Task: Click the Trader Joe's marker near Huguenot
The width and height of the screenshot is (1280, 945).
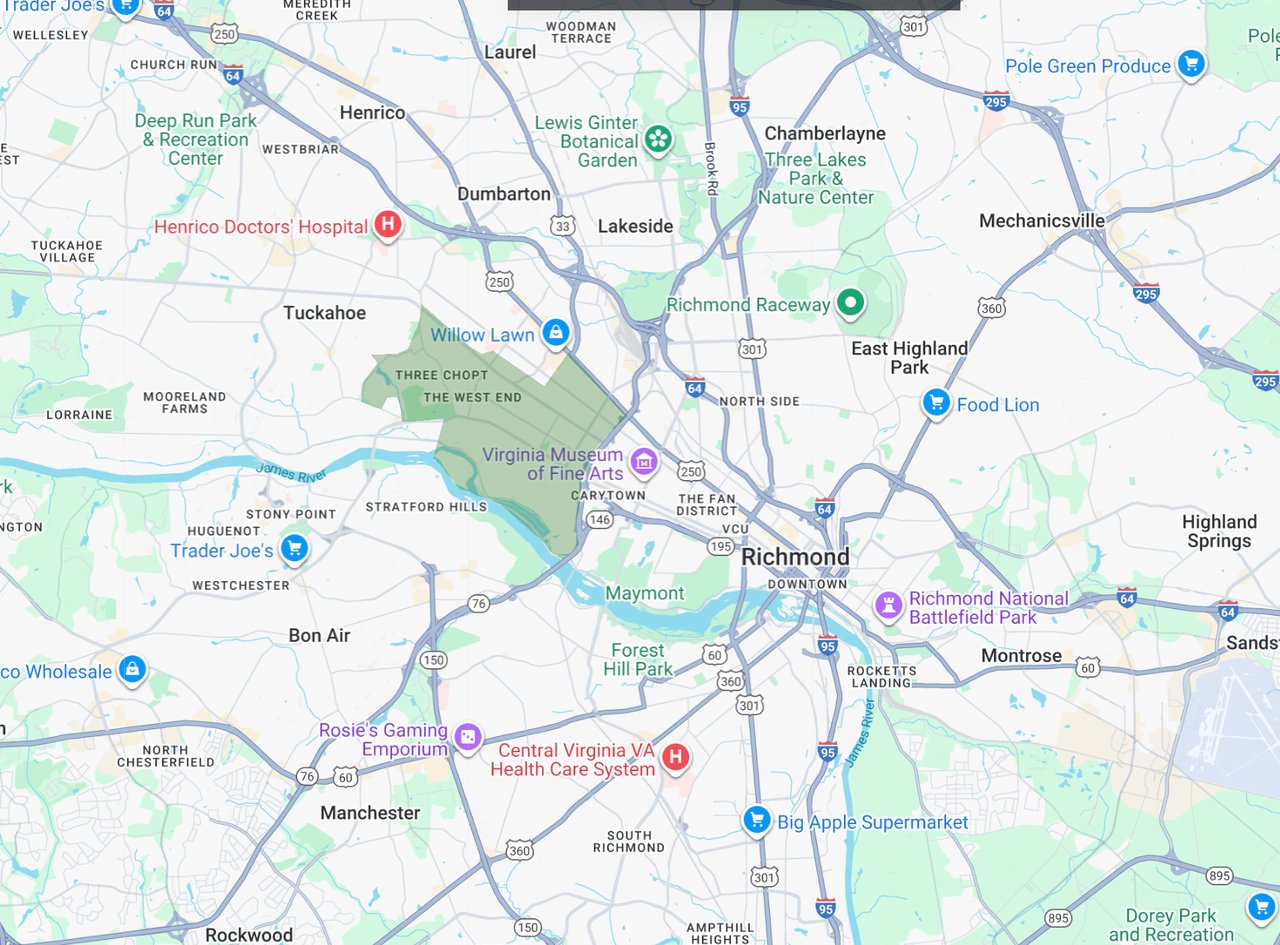Action: pos(293,548)
